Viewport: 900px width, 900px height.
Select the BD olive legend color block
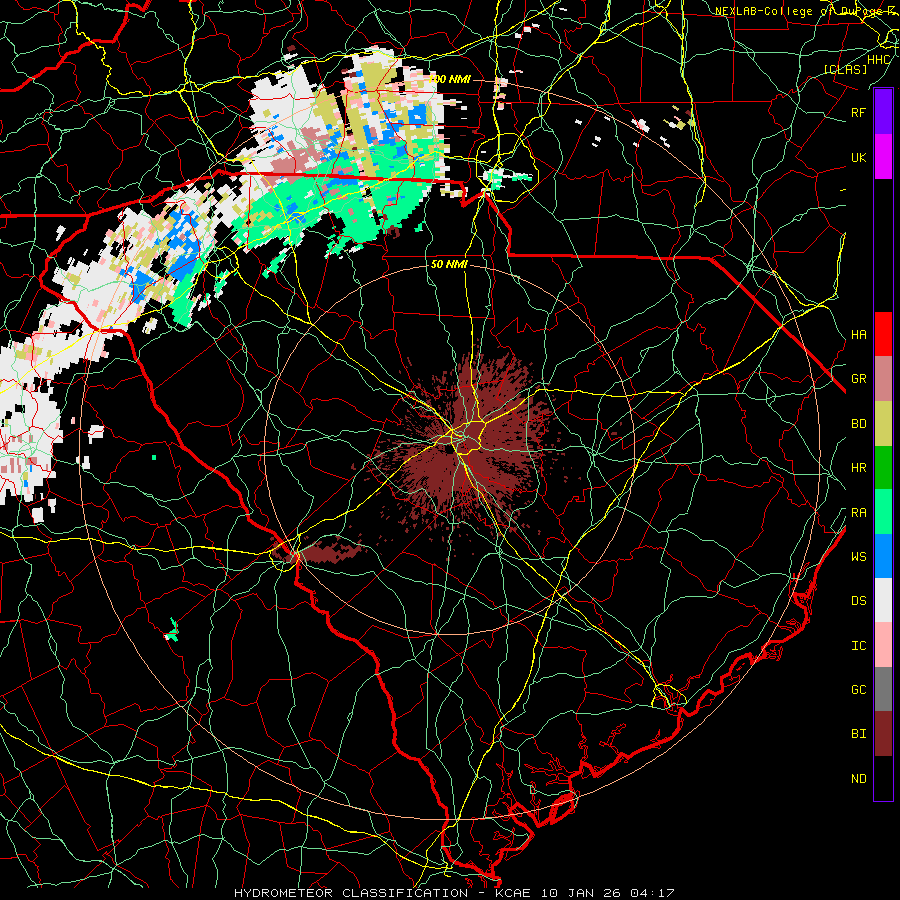(883, 423)
